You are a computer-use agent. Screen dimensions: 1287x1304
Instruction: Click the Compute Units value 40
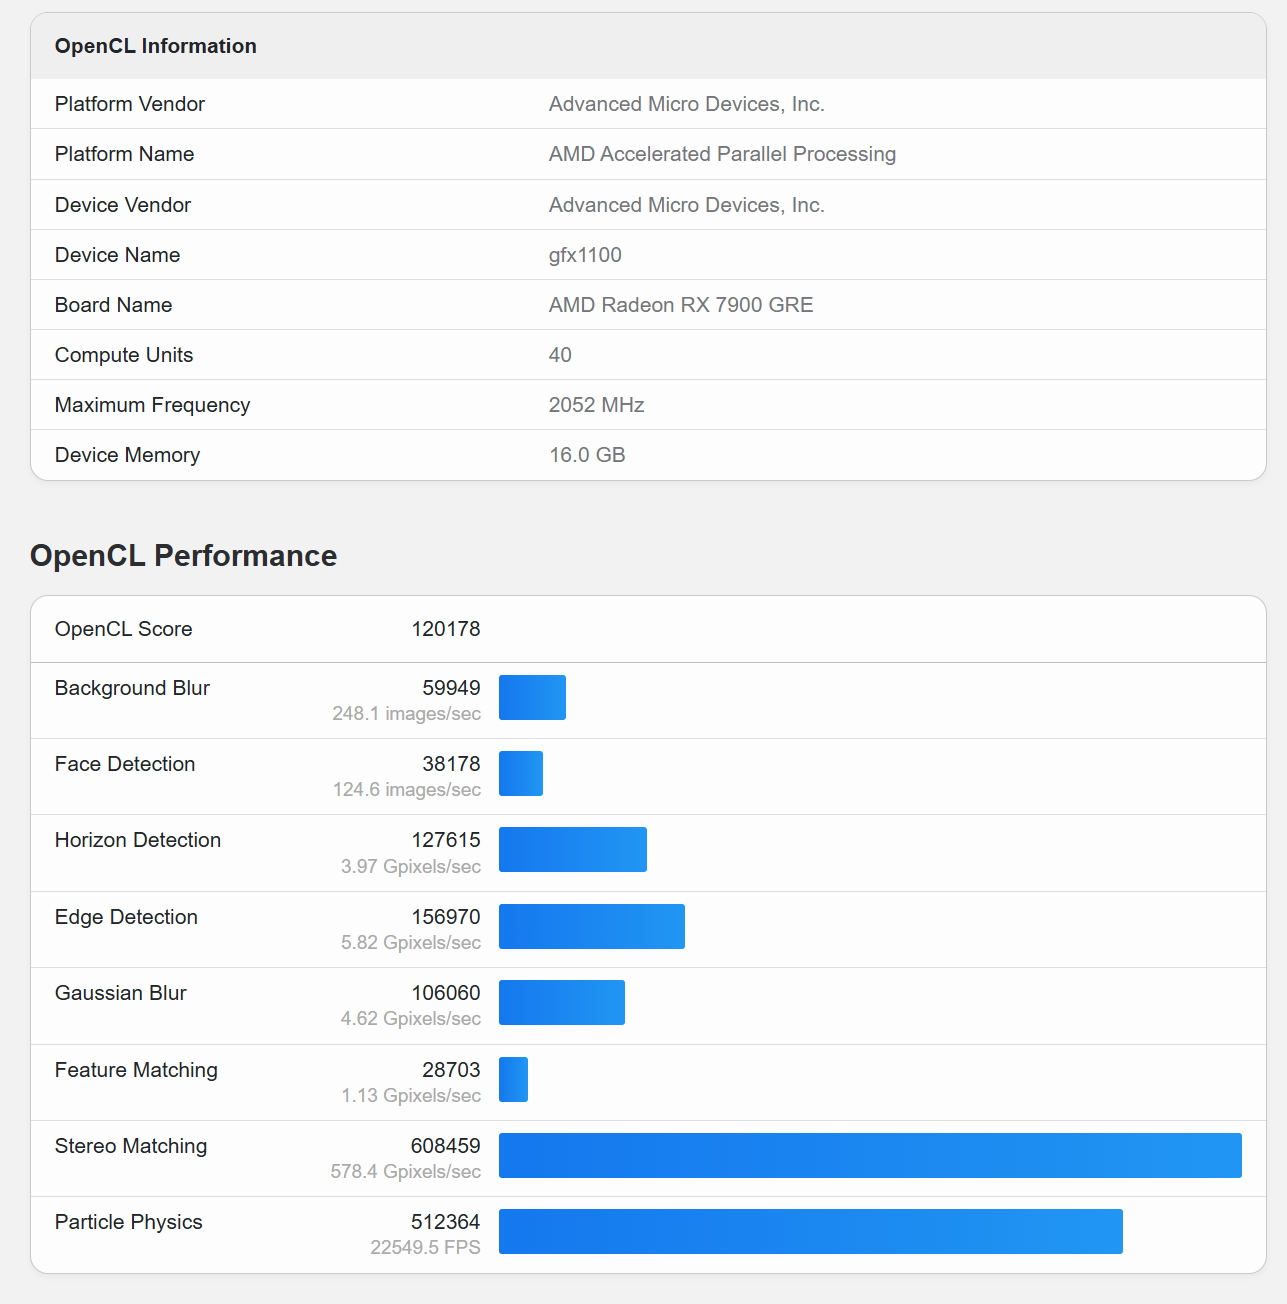560,355
